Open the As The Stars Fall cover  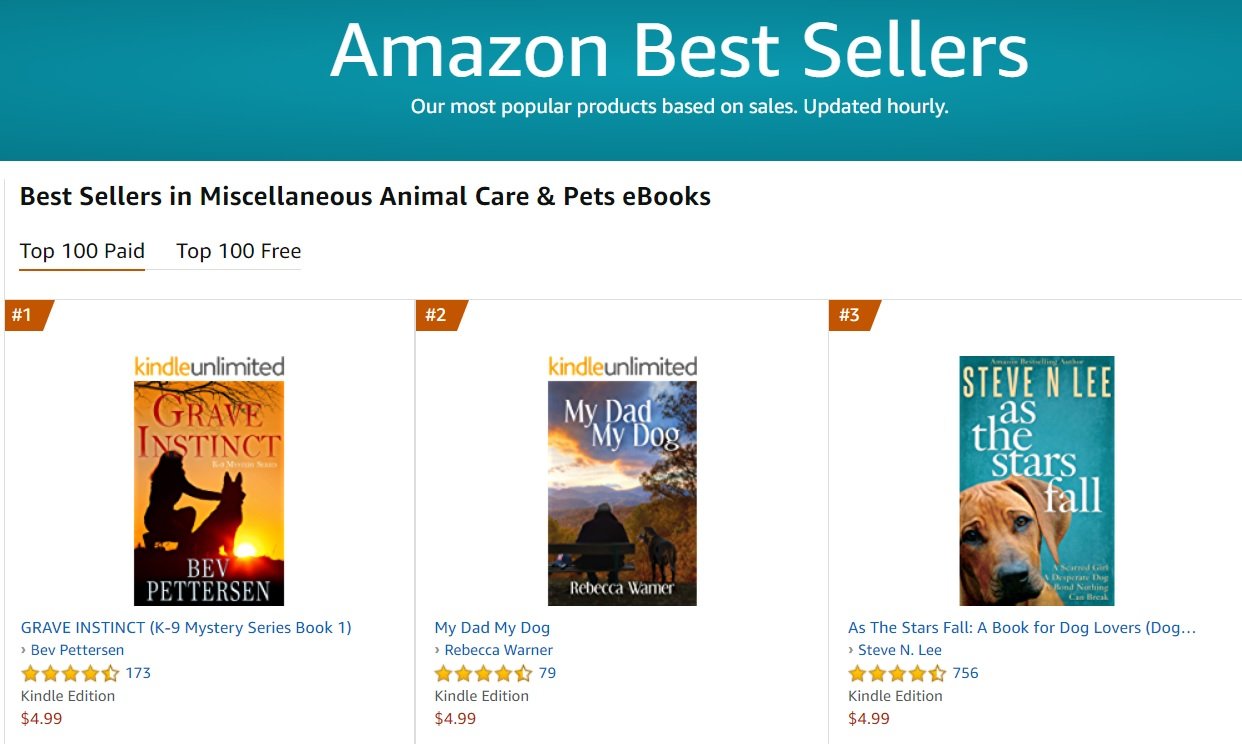click(x=1036, y=481)
